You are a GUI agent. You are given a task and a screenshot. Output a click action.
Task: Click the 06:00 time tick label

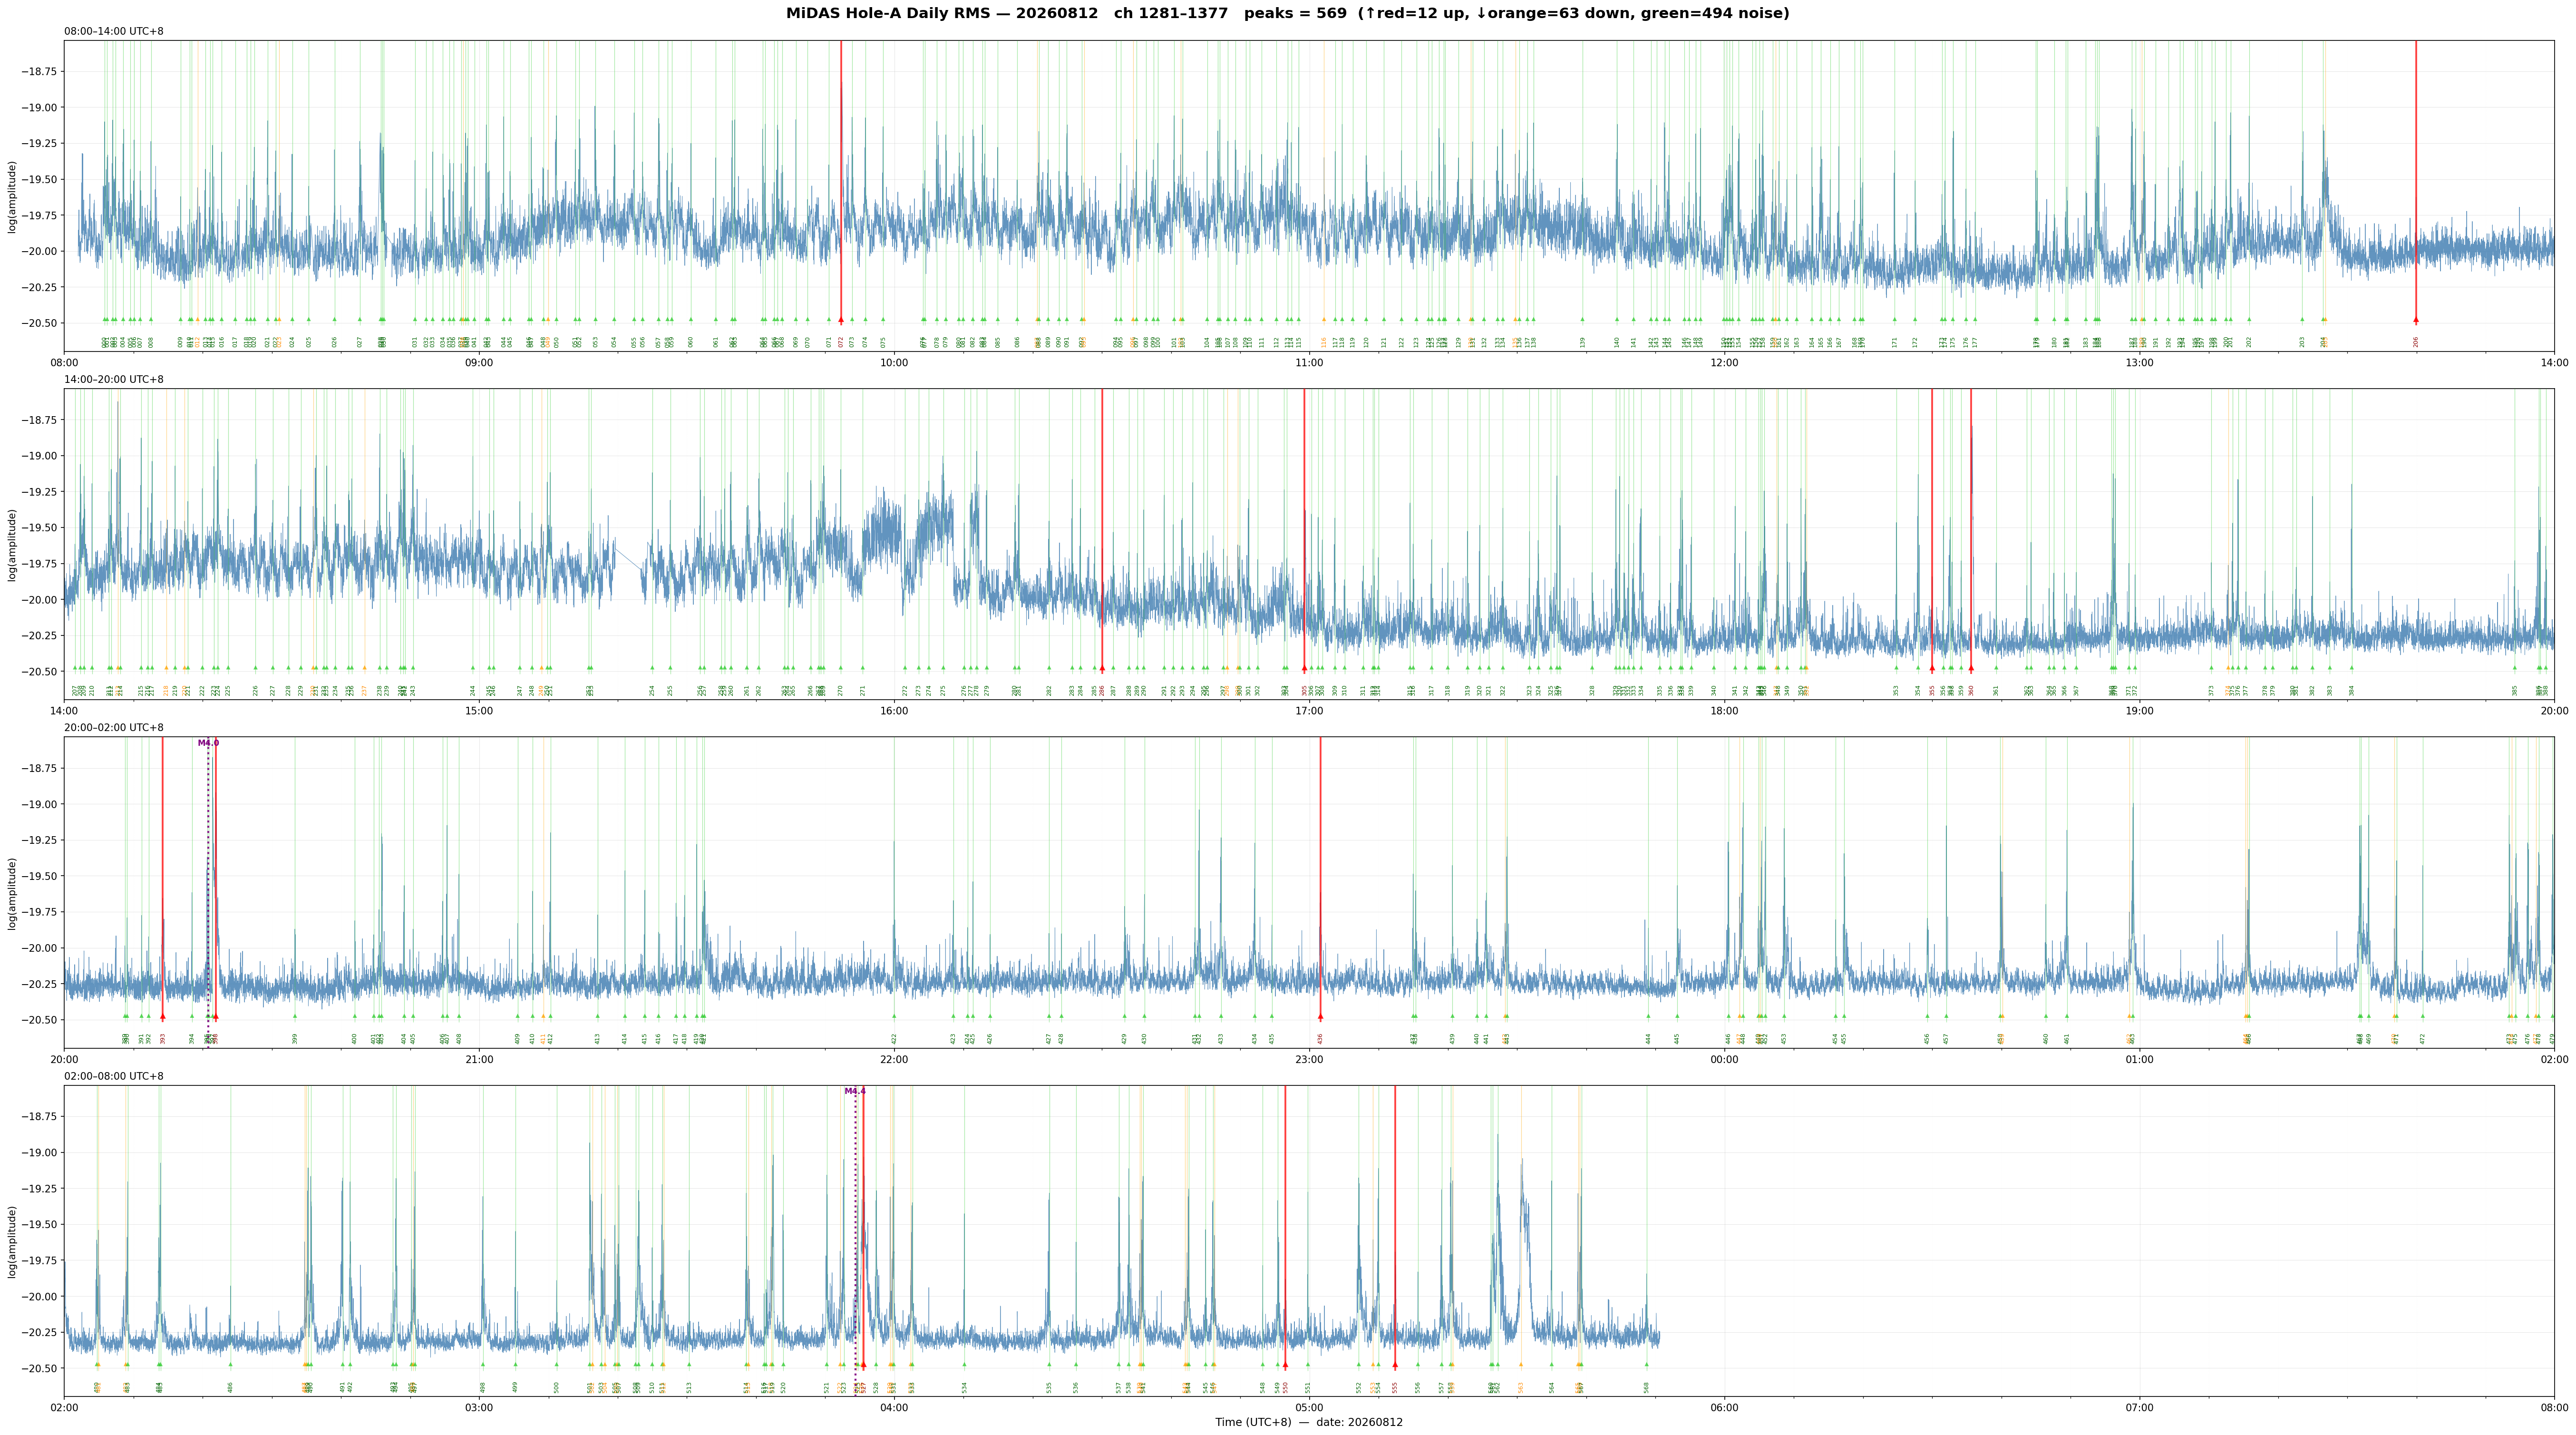[1724, 1408]
